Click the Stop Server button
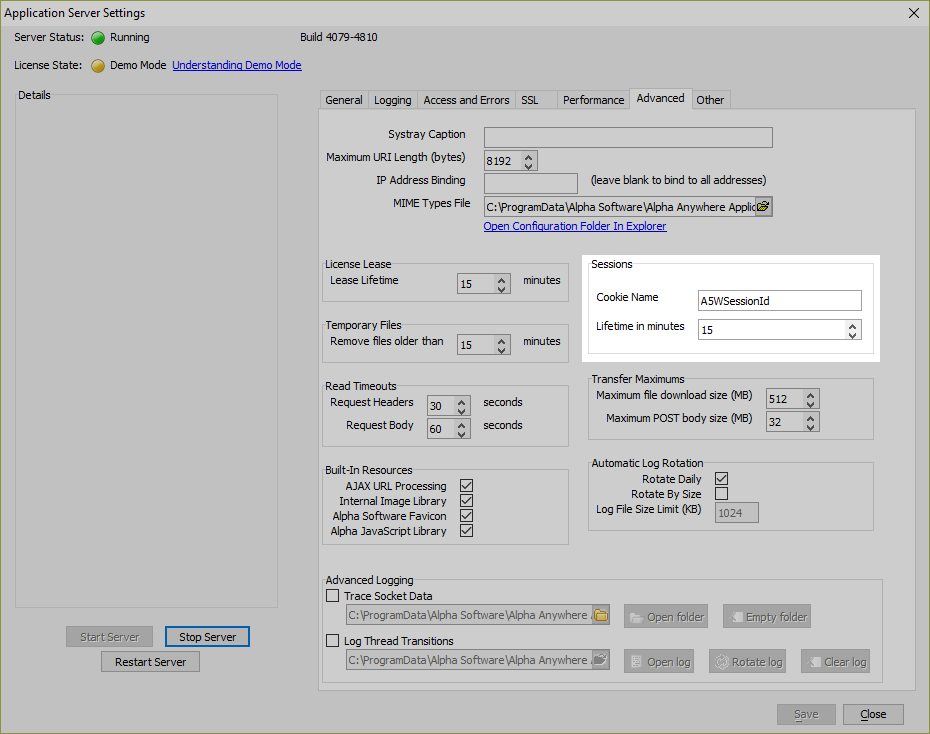This screenshot has height=734, width=930. point(207,637)
